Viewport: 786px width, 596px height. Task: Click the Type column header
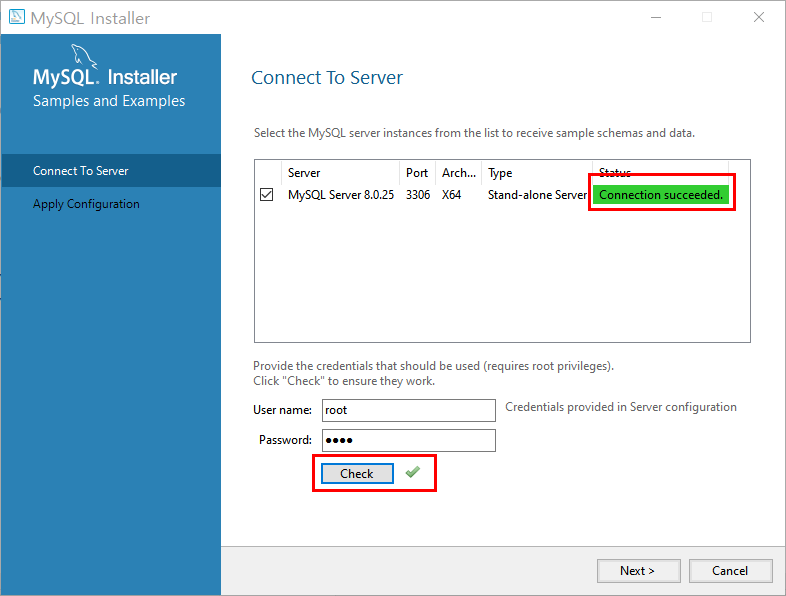[x=537, y=173]
